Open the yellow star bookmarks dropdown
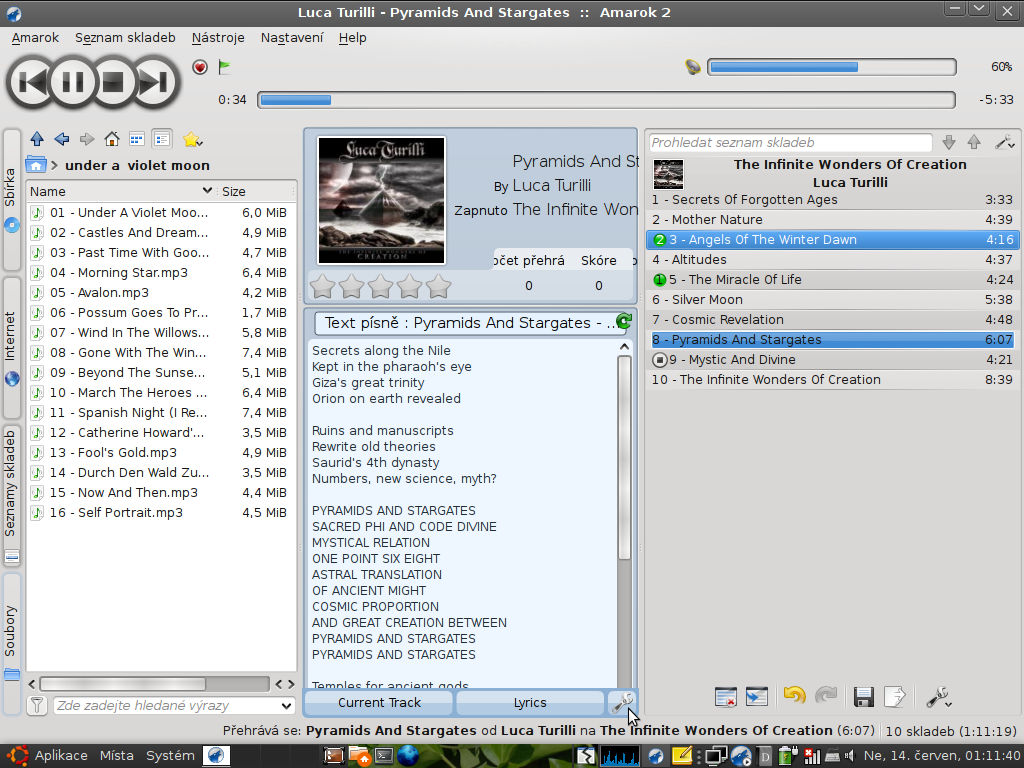The image size is (1024, 768). click(x=193, y=139)
